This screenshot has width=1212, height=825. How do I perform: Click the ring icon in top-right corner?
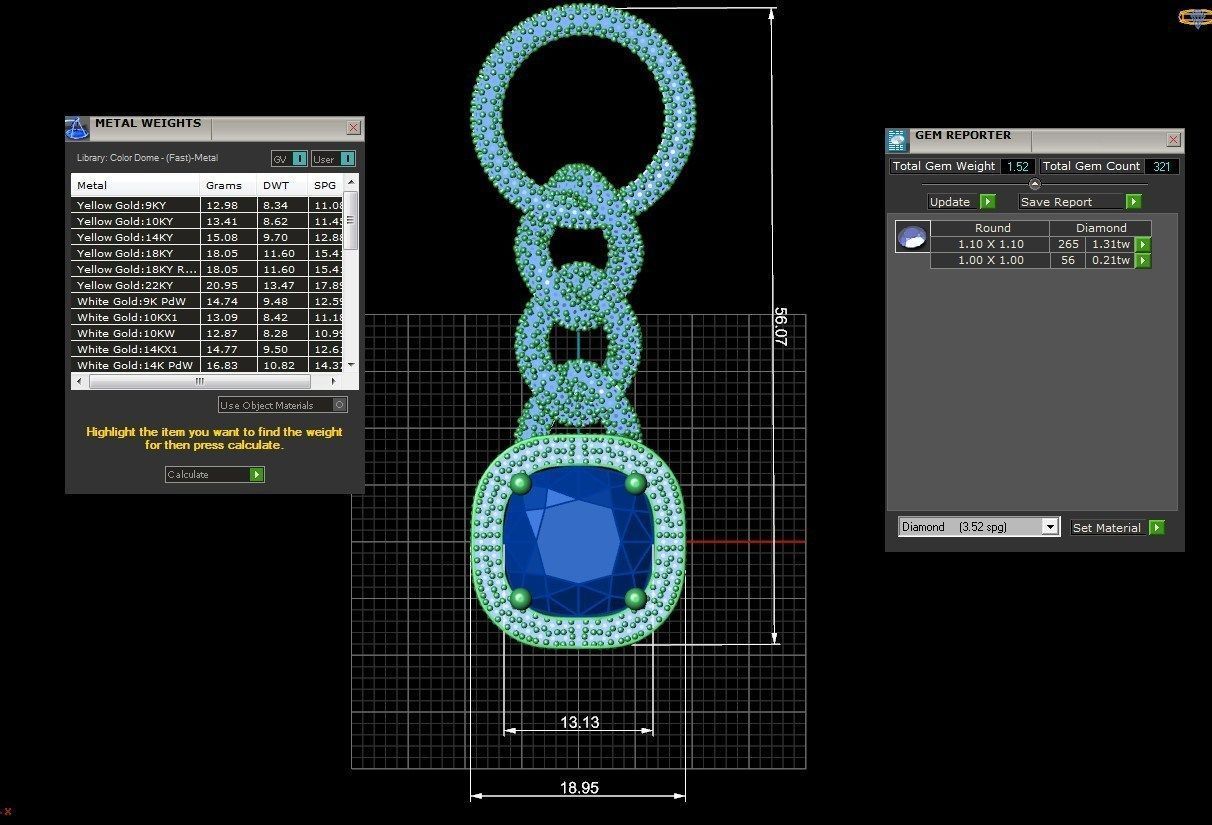pos(1195,17)
